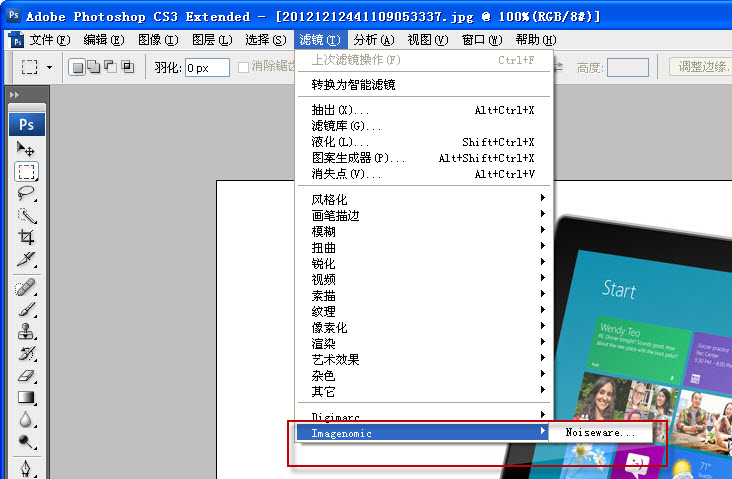Screen dimensions: 732x479
Task: Open the 文件(F) menu
Action: pyautogui.click(x=50, y=40)
